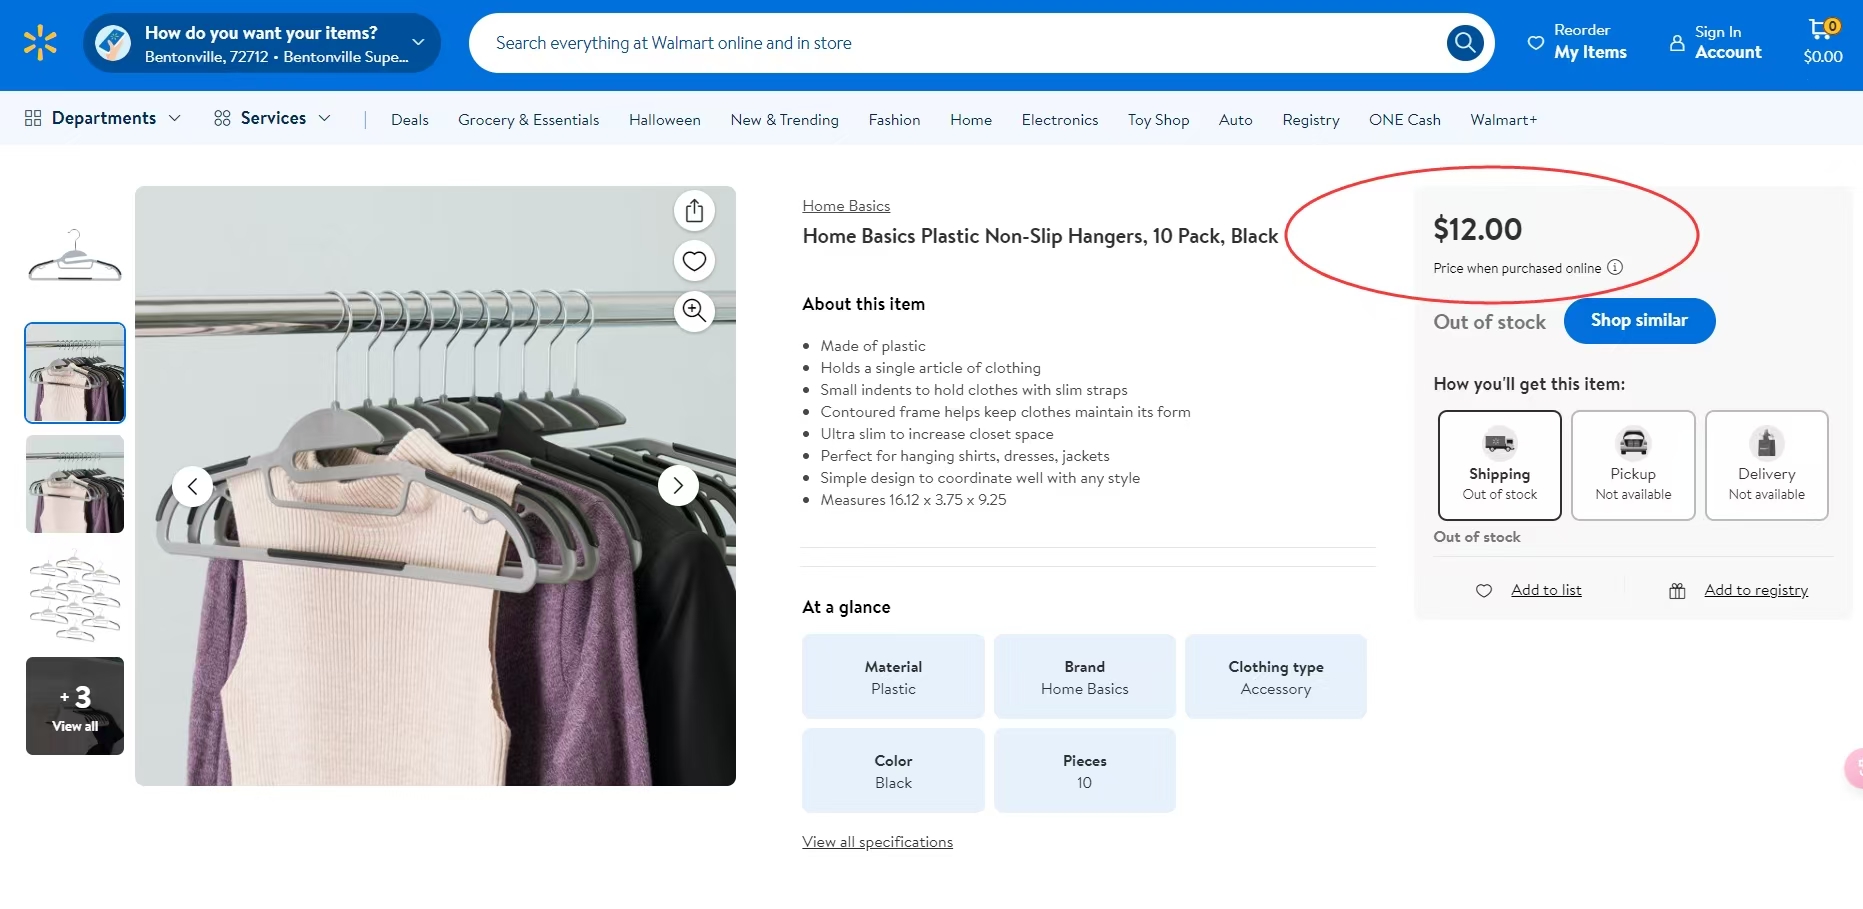Select the third clothes rack thumbnail
This screenshot has width=1863, height=909.
75,484
